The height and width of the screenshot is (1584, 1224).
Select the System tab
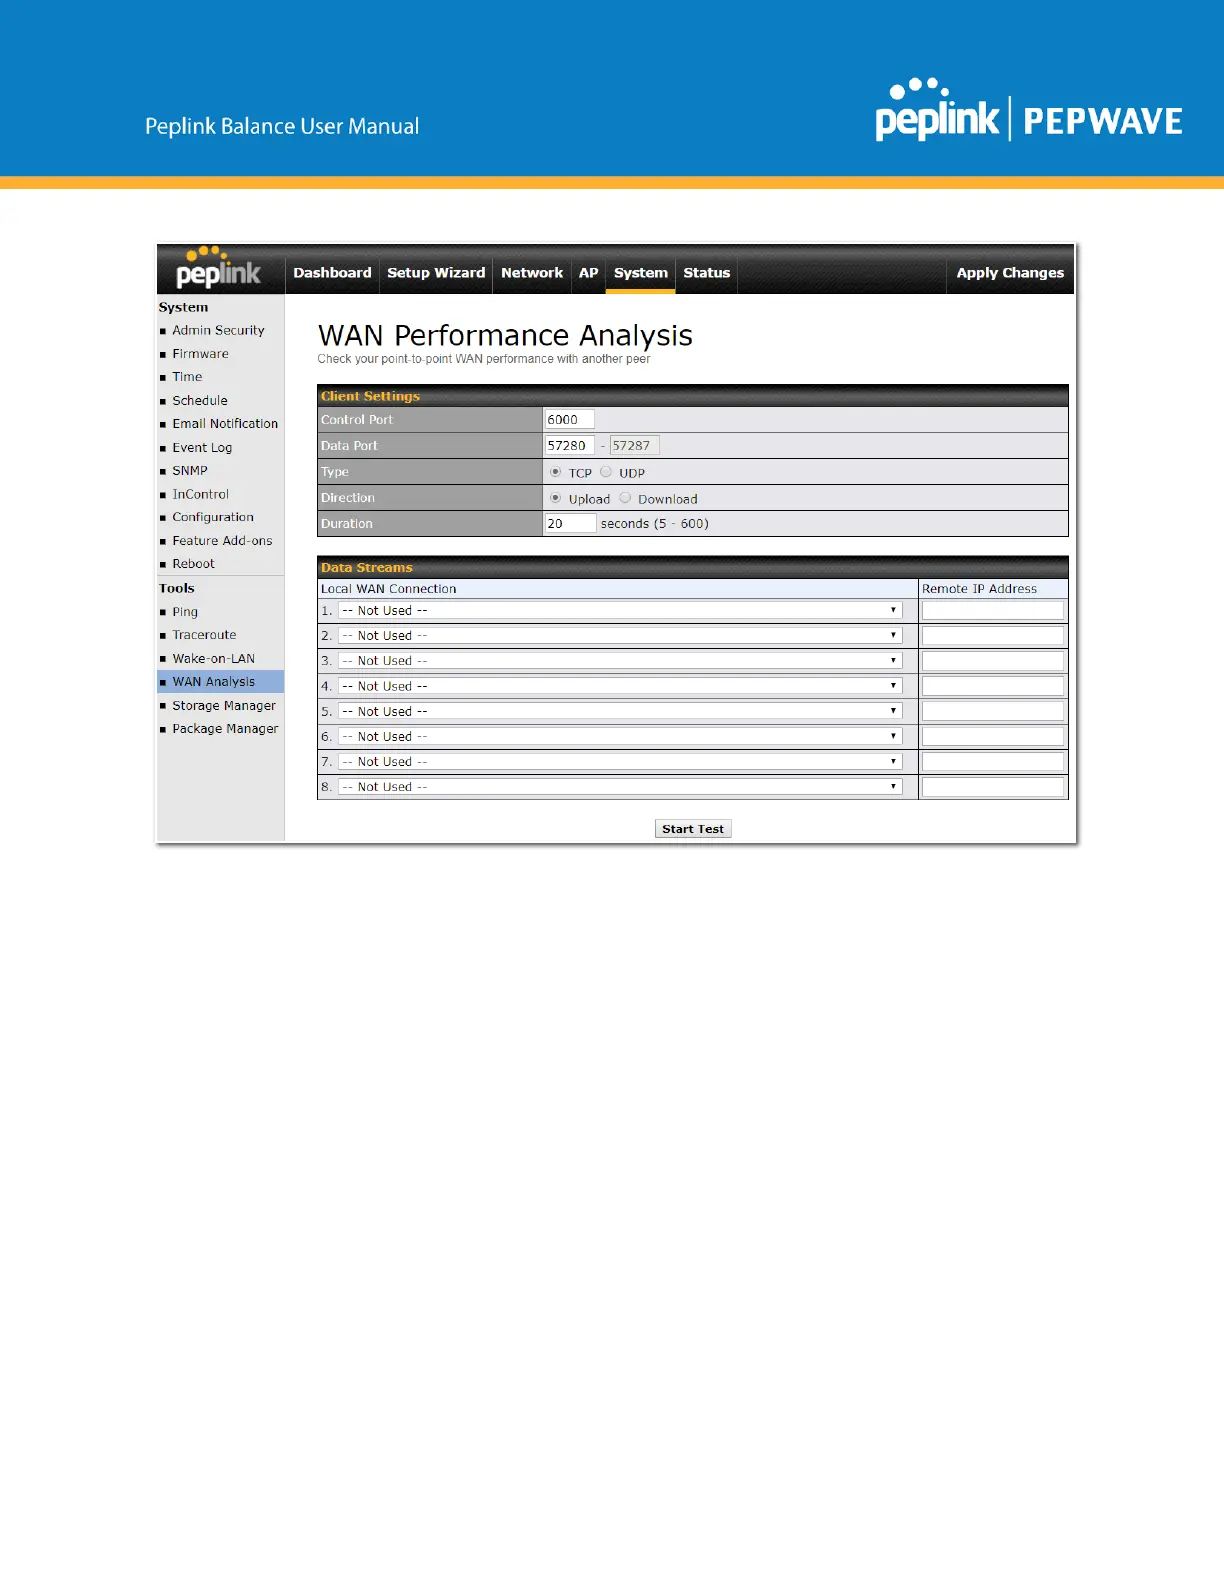click(641, 273)
